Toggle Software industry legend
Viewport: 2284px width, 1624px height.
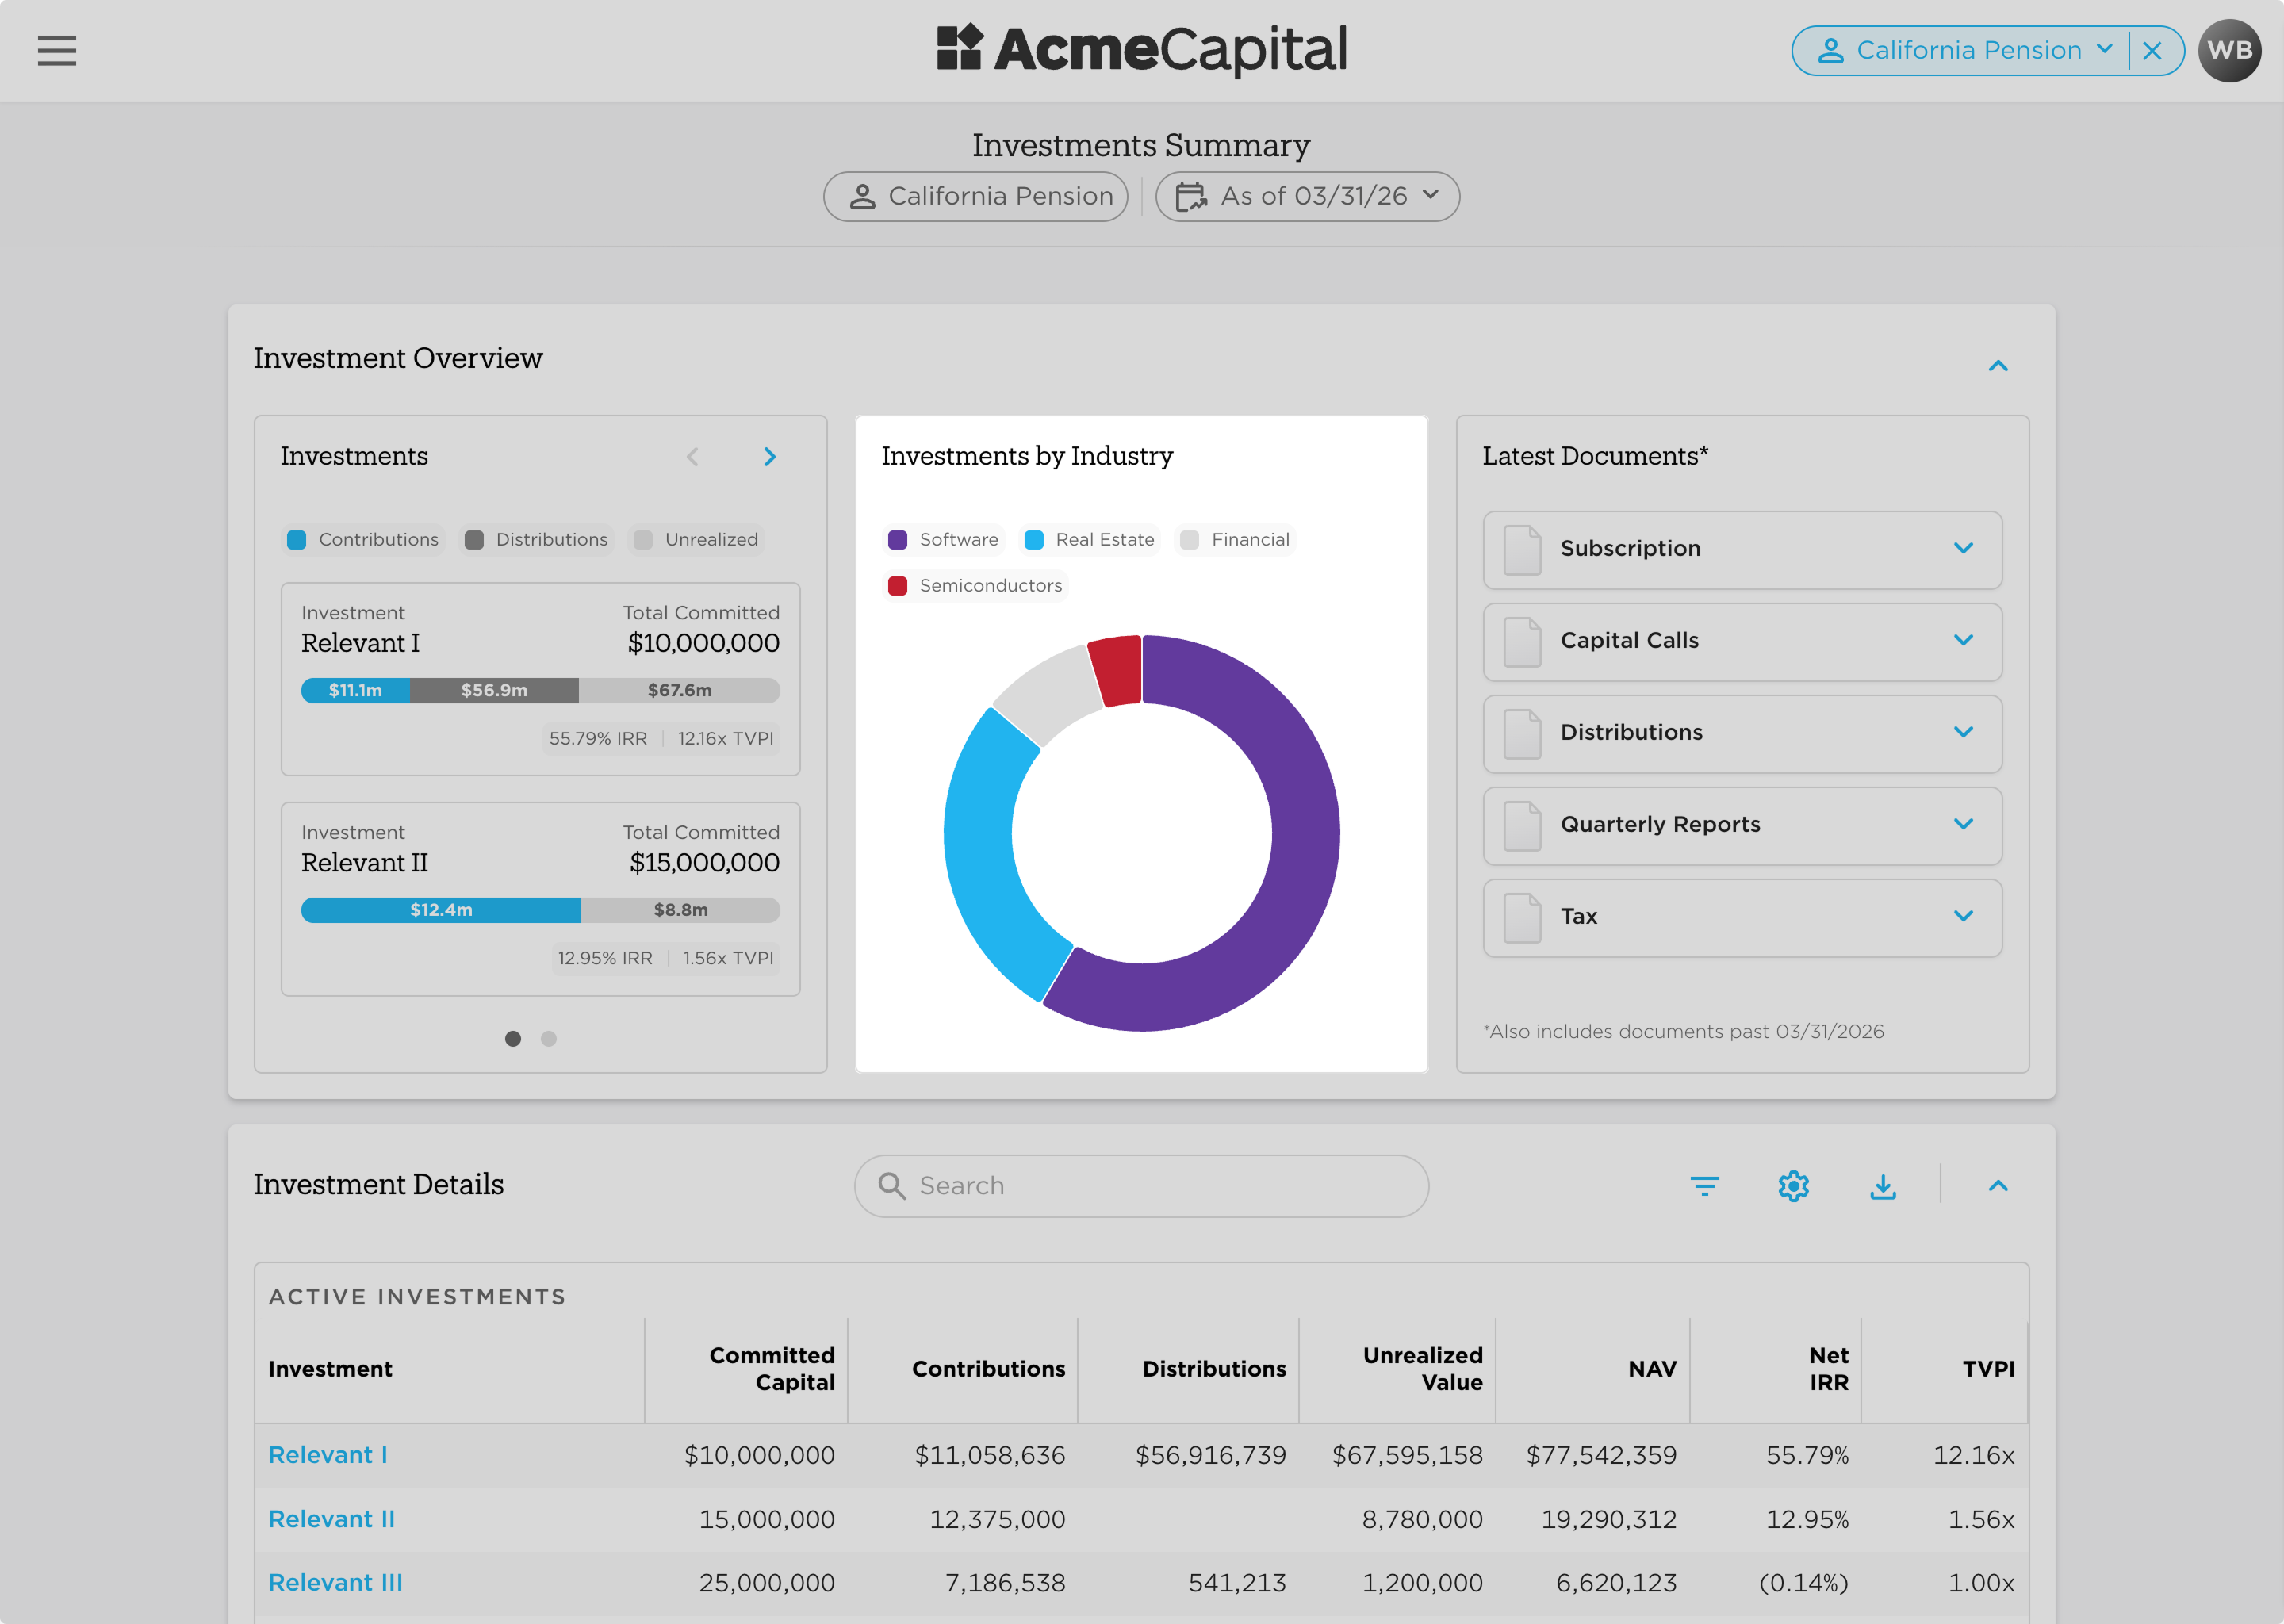(x=943, y=539)
